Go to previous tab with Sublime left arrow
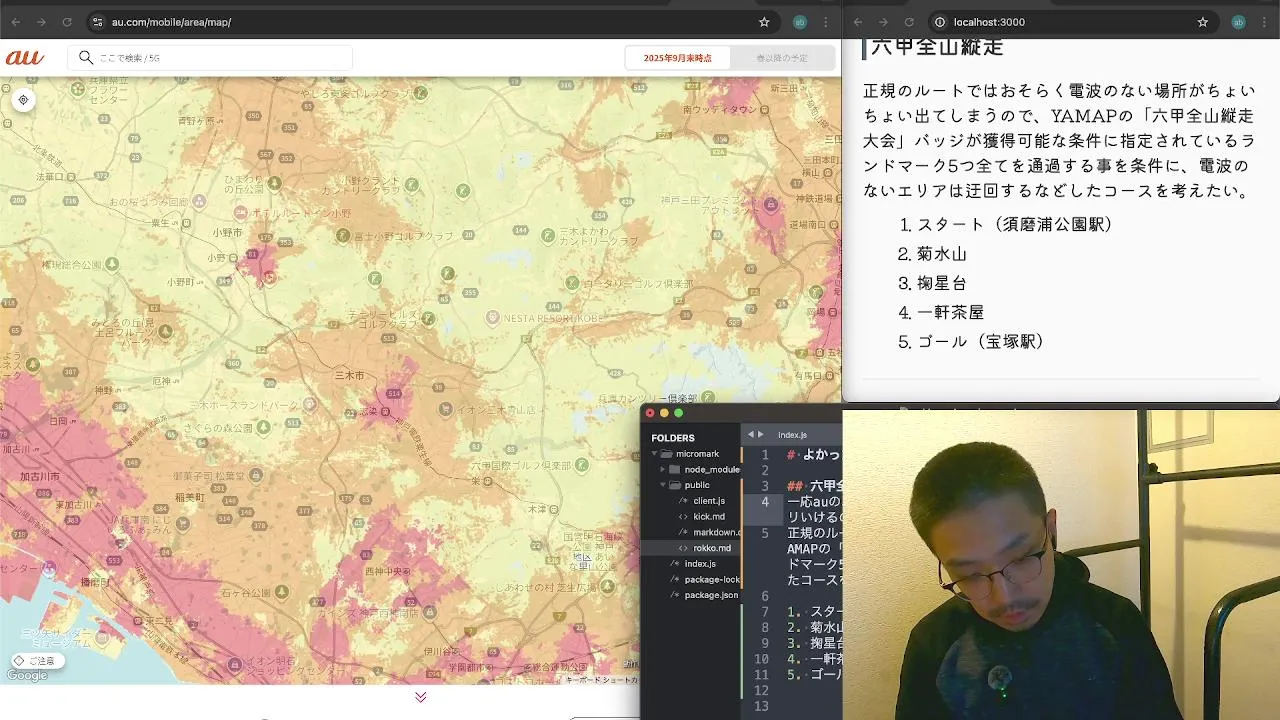This screenshot has height=720, width=1280. coord(750,435)
